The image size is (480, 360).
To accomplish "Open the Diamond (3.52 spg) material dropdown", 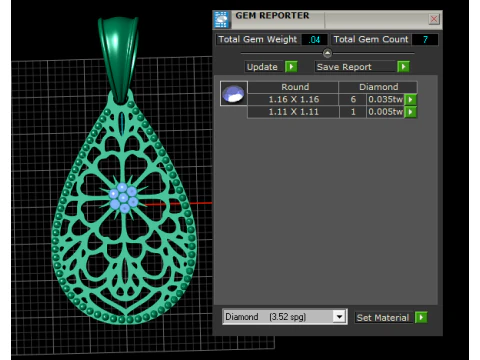I will [339, 317].
